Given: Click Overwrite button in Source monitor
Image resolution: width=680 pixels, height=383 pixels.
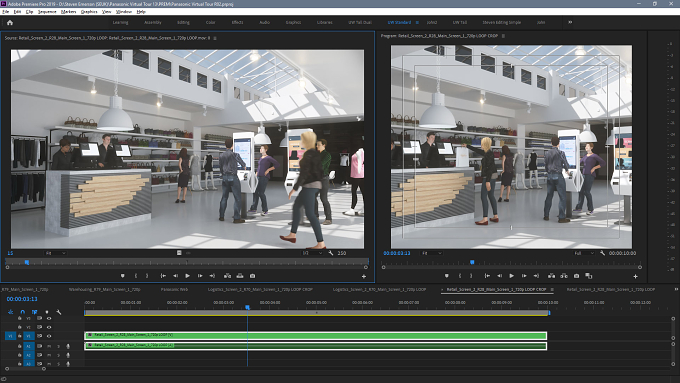Looking at the screenshot, I should tap(240, 276).
